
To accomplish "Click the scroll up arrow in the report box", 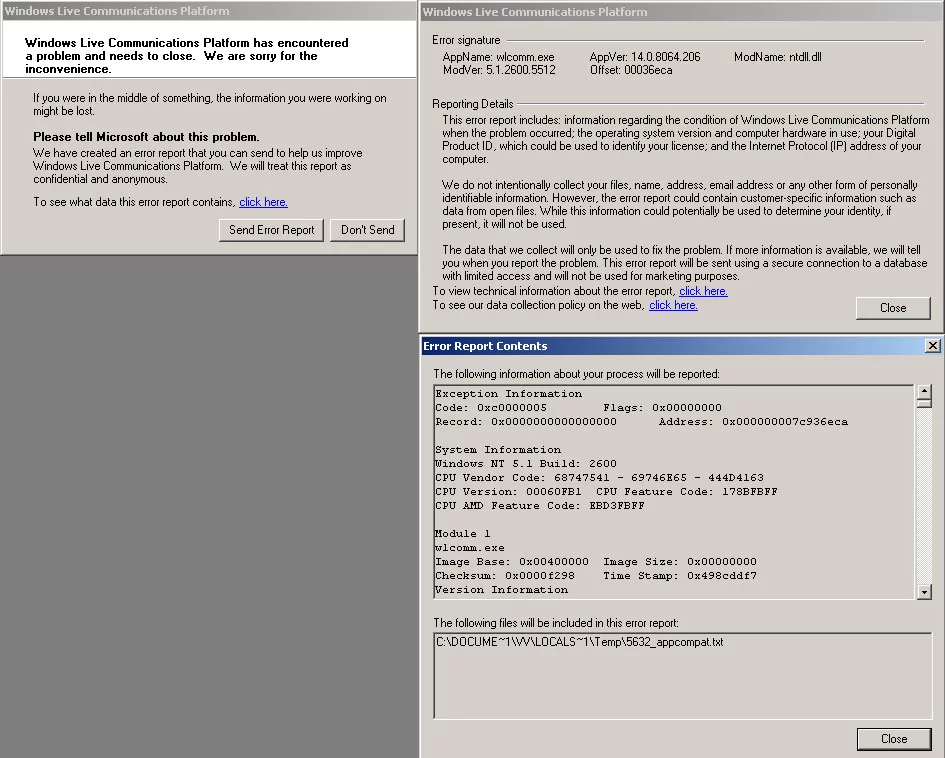I will 924,391.
